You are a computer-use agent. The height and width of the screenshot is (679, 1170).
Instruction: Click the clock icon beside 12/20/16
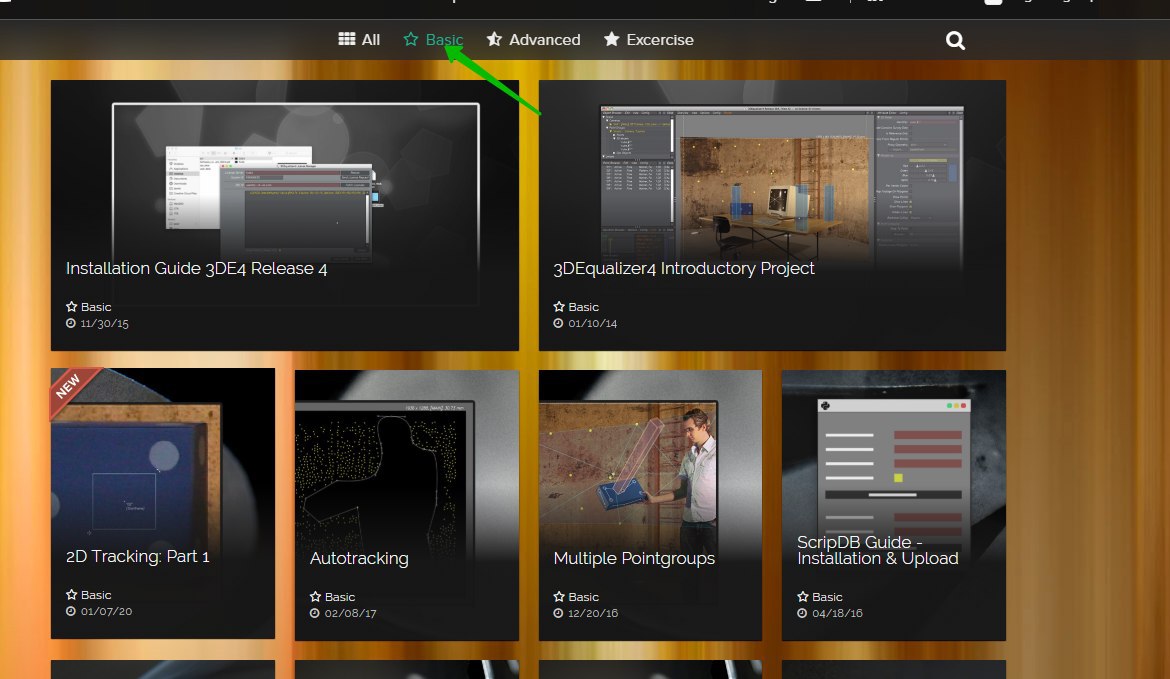(x=558, y=614)
